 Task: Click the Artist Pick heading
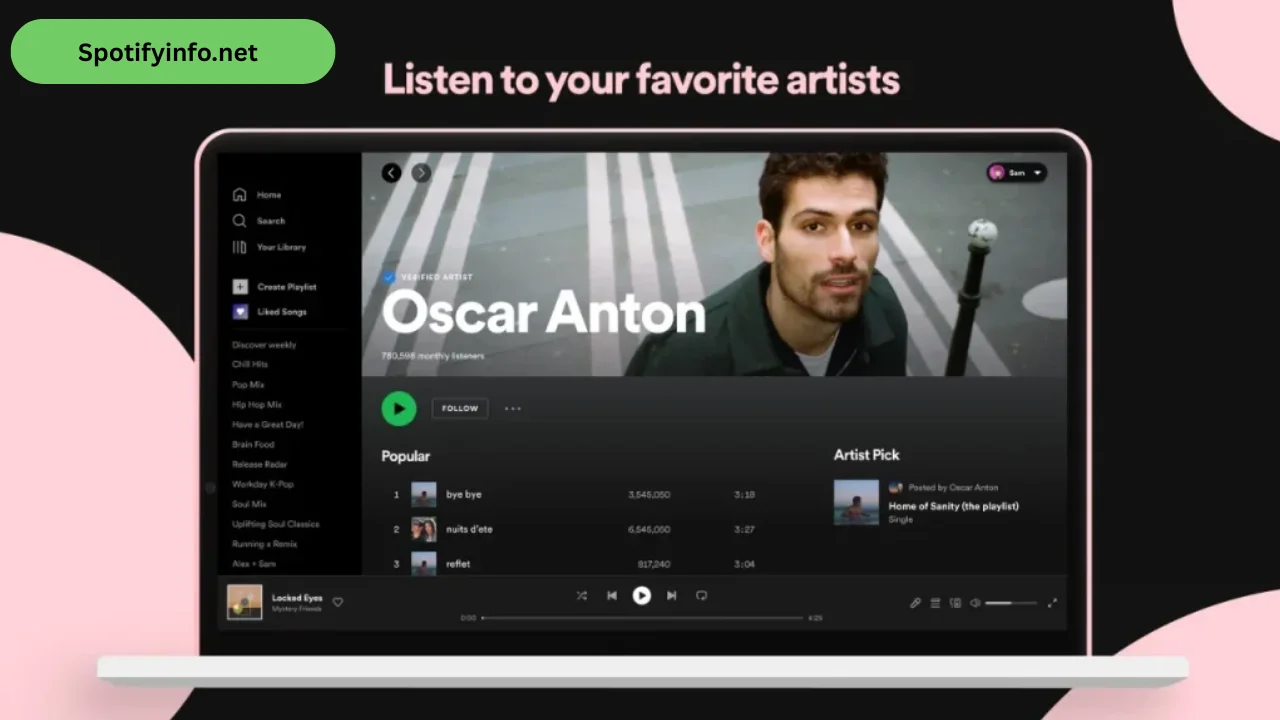point(867,455)
